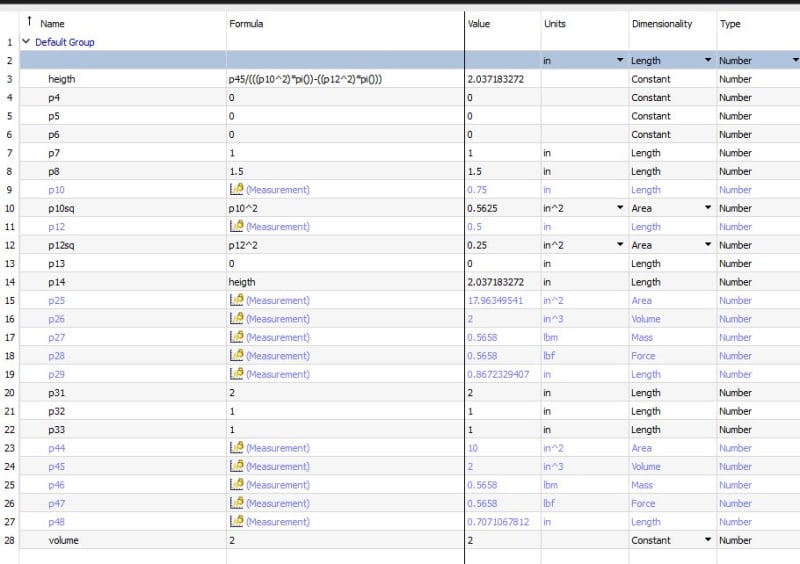Select row number 14 header
800x564 pixels.
pos(10,282)
